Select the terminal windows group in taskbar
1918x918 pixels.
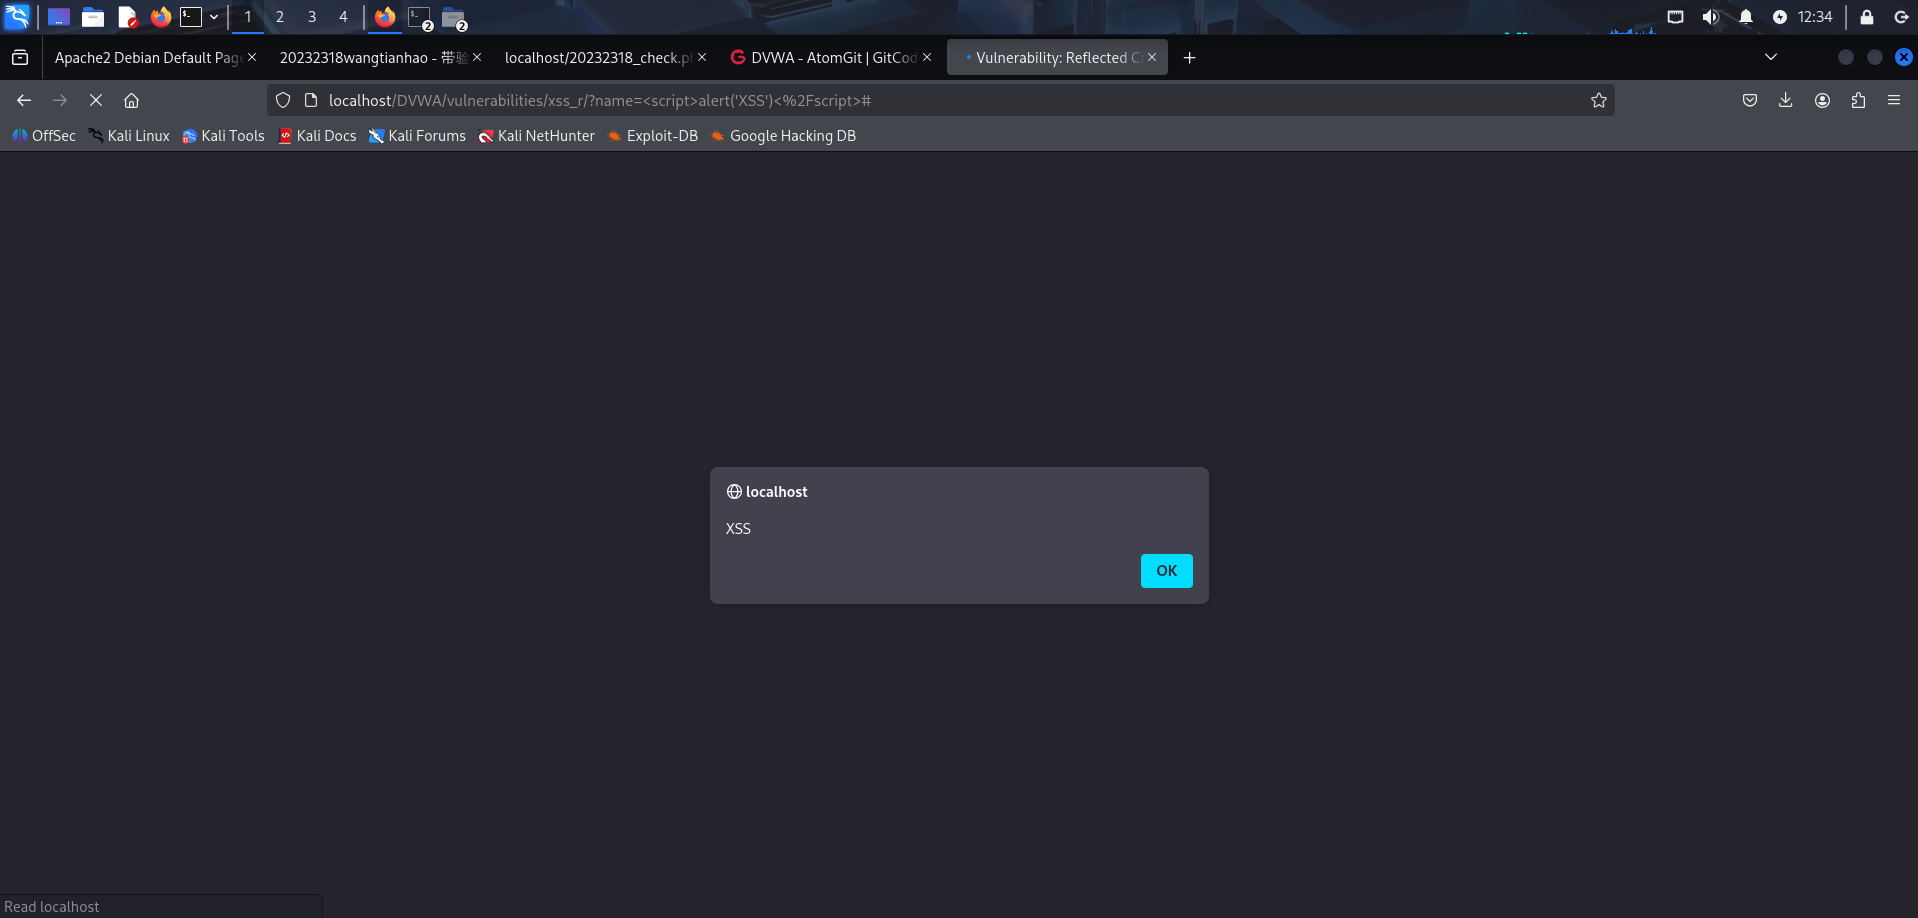click(420, 18)
